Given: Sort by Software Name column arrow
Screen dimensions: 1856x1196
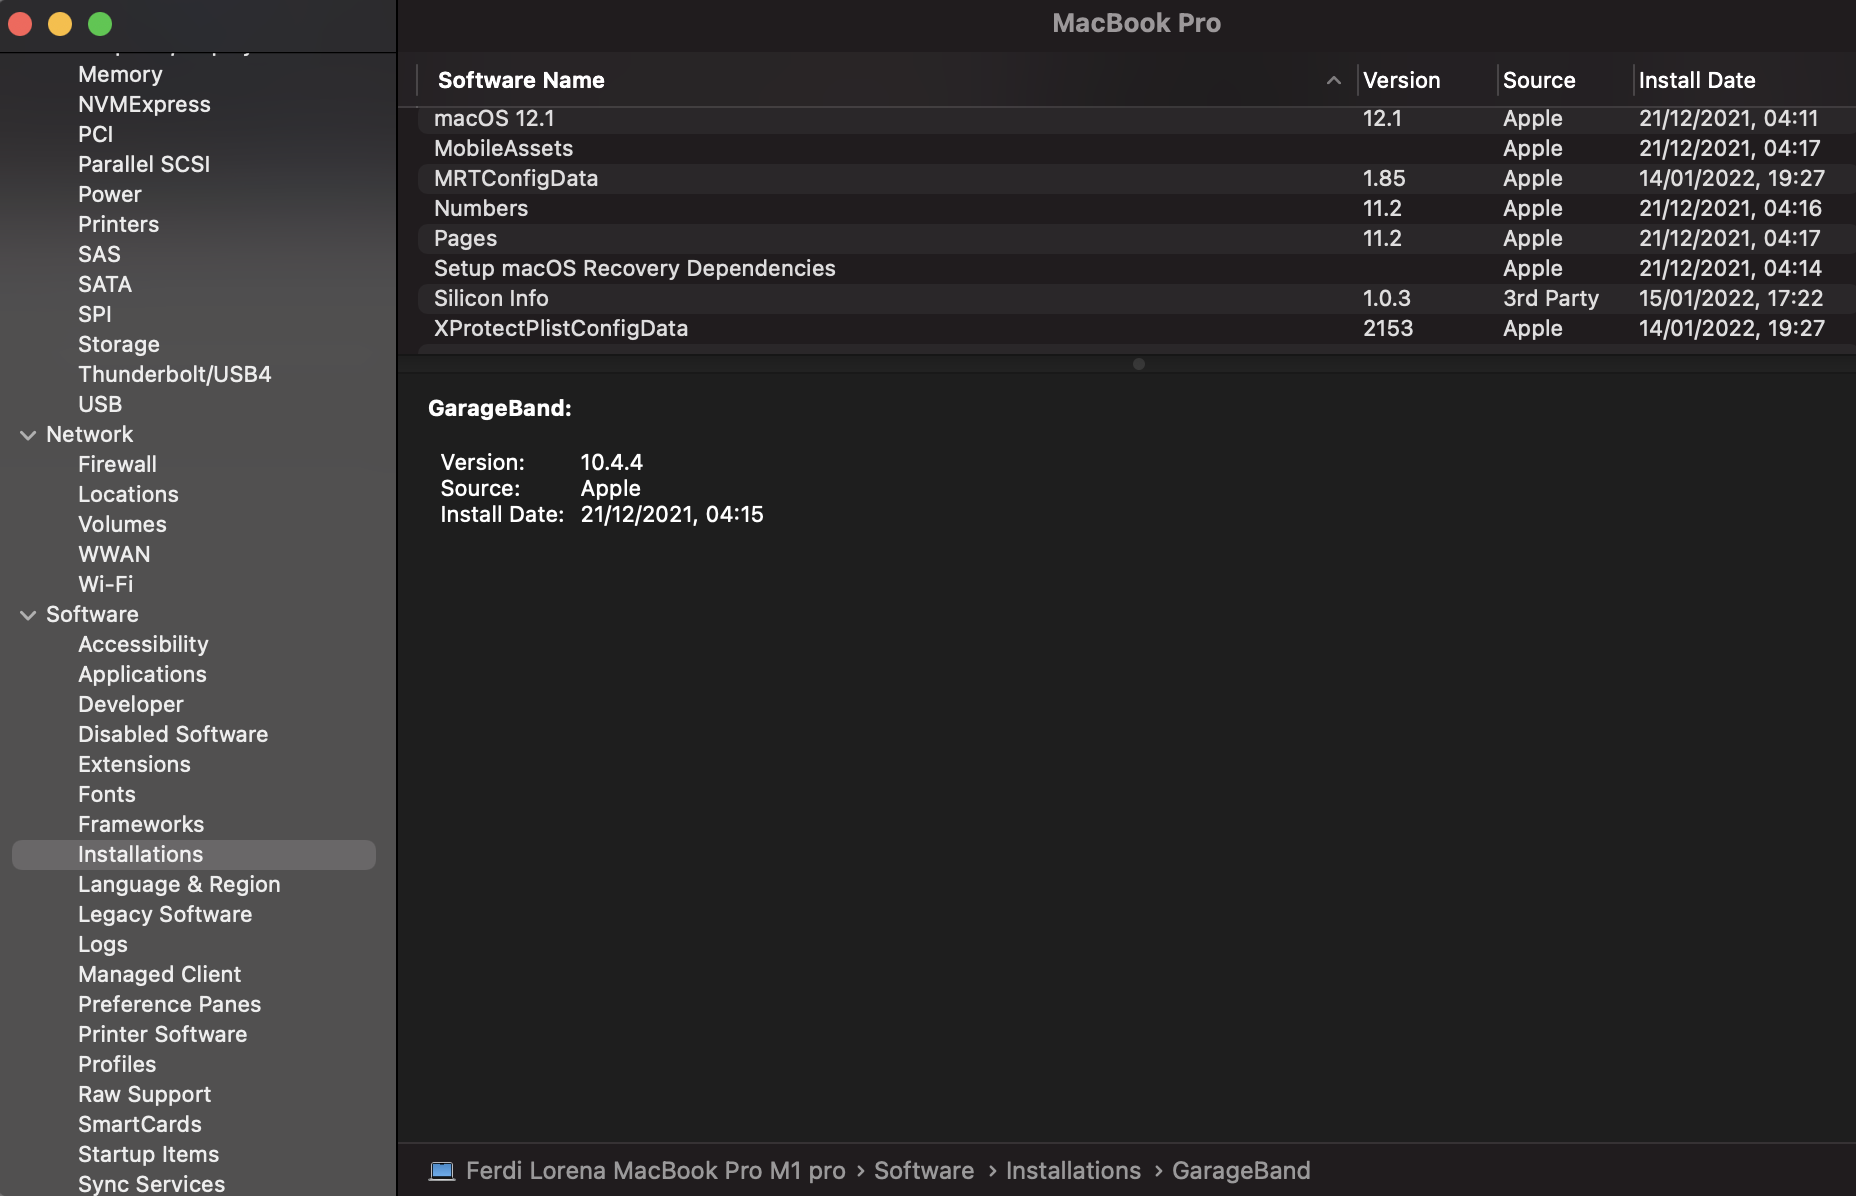Looking at the screenshot, I should [1333, 80].
